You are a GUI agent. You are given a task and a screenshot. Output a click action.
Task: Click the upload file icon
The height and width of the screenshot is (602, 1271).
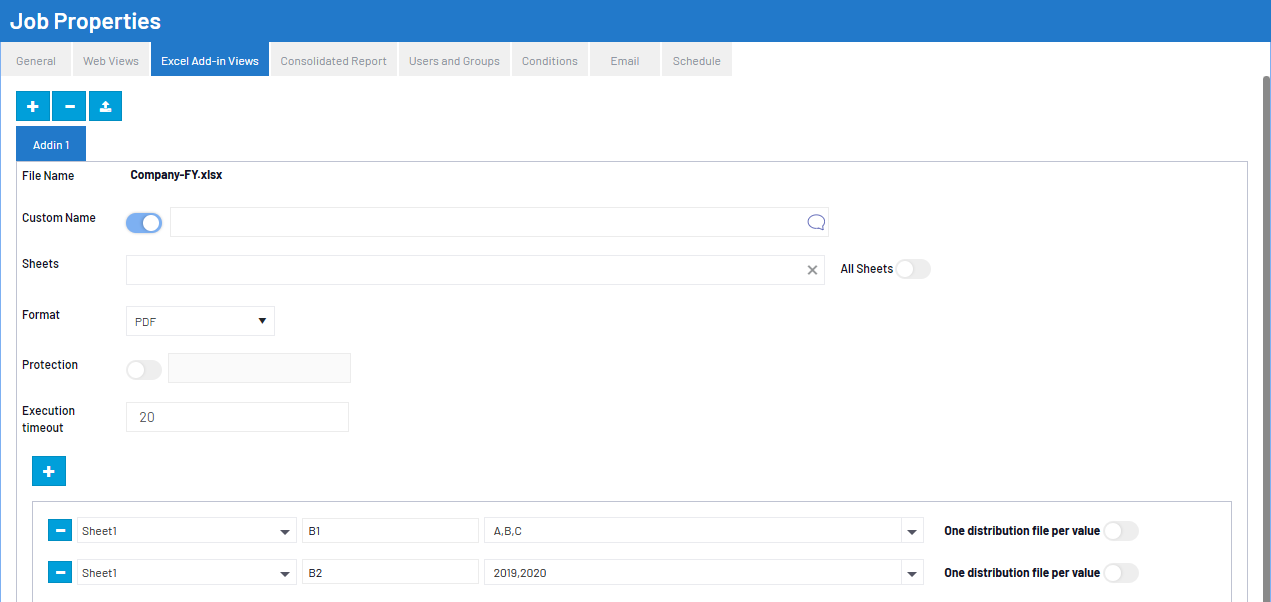[x=105, y=106]
